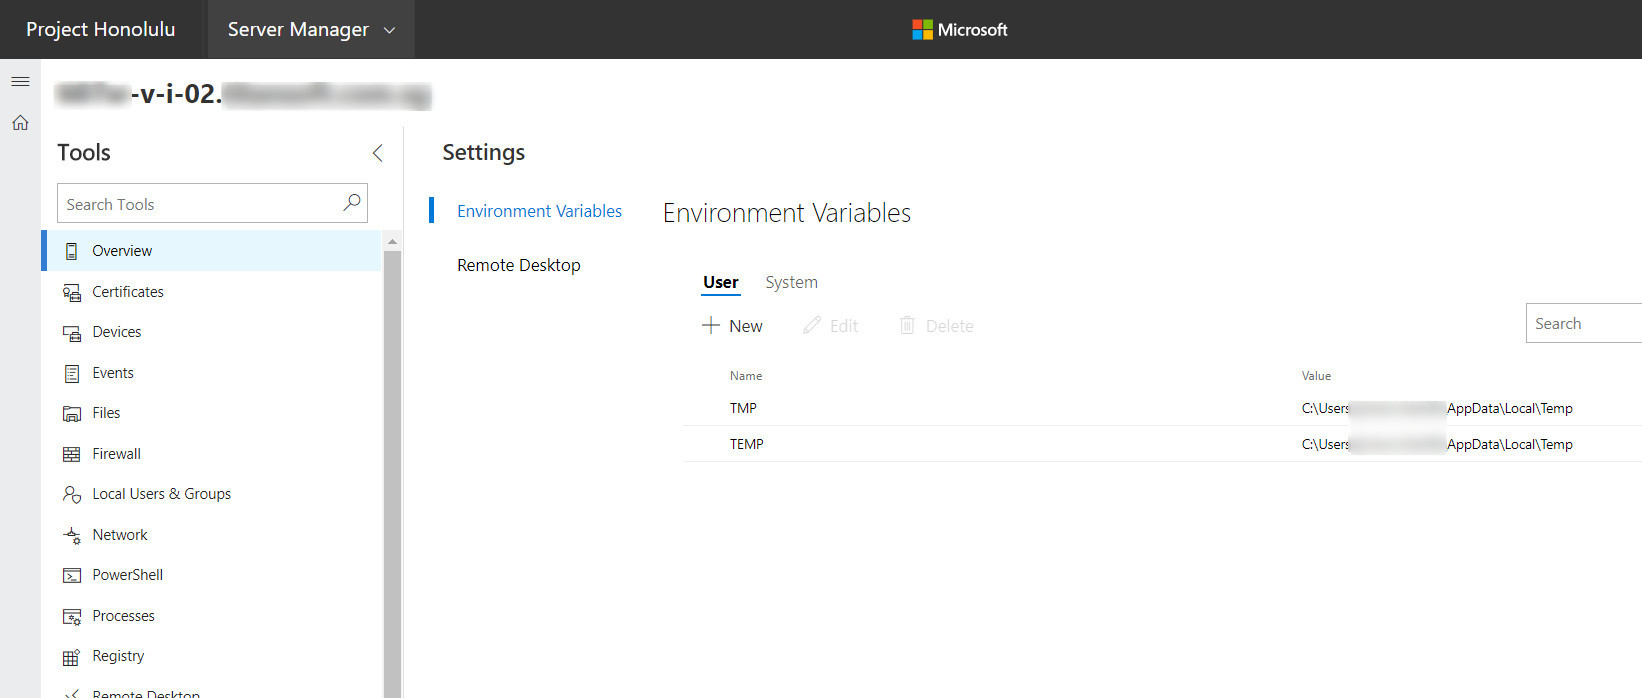Focus the Search Tools input field
This screenshot has height=698, width=1642.
(200, 204)
